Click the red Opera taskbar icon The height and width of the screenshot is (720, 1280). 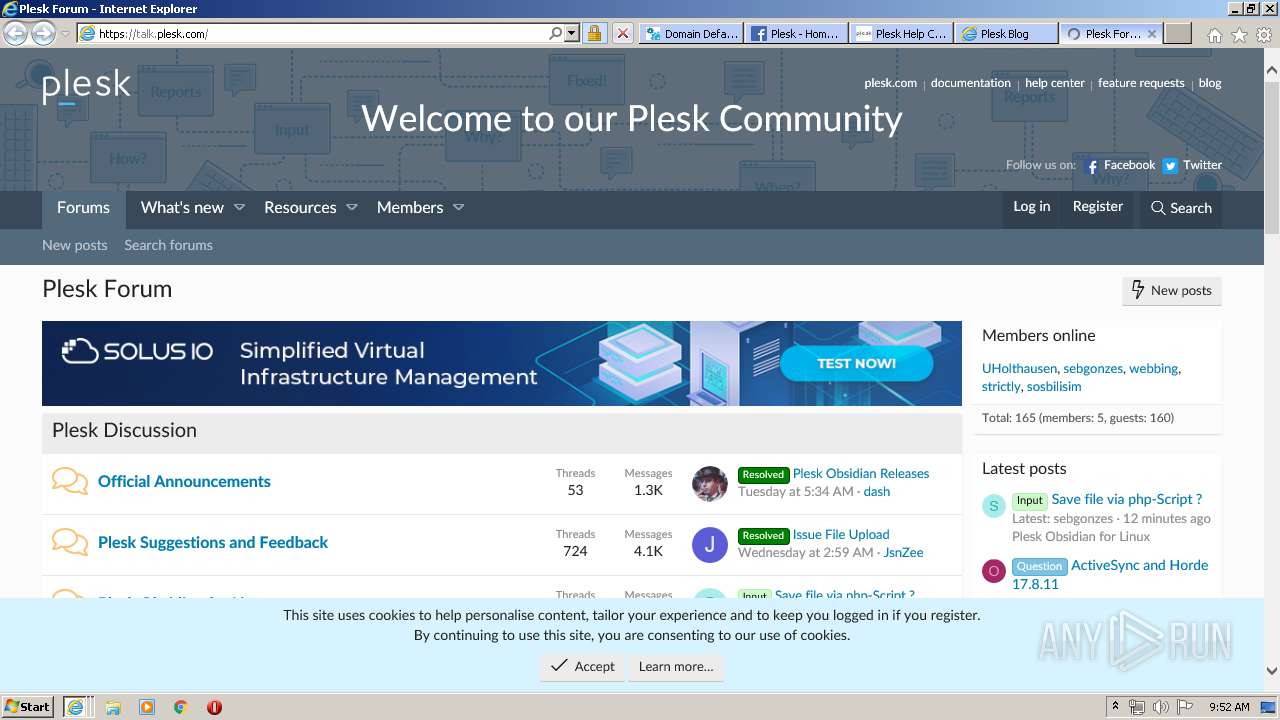pyautogui.click(x=214, y=707)
